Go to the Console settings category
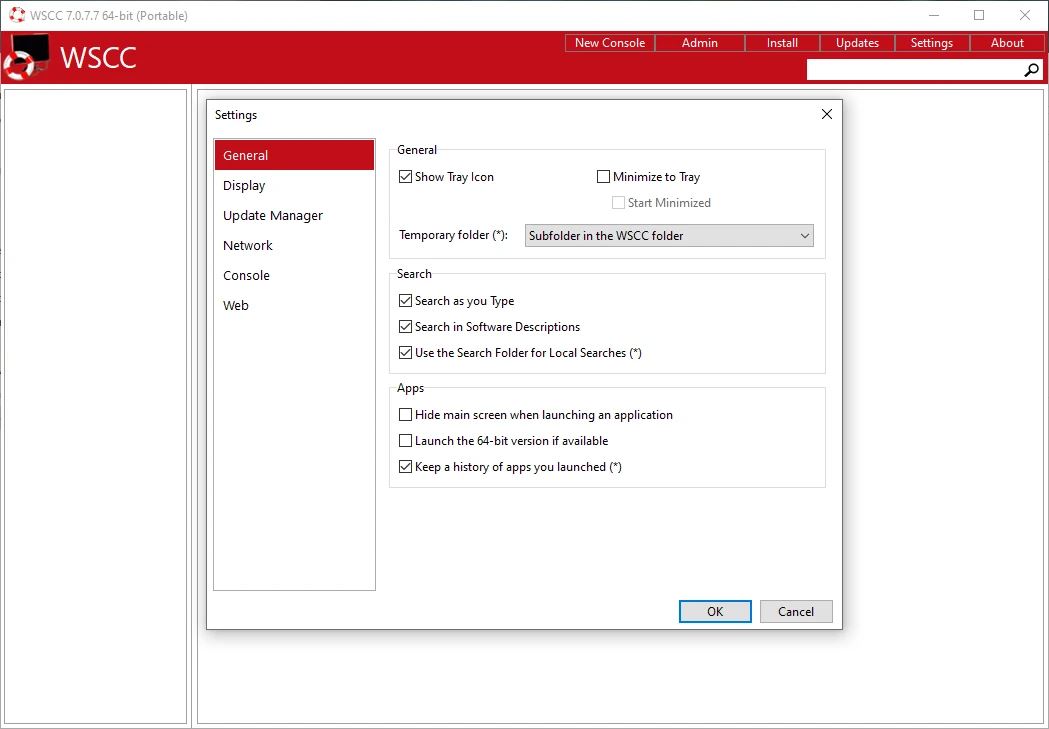Image resolution: width=1049 pixels, height=729 pixels. [x=247, y=276]
